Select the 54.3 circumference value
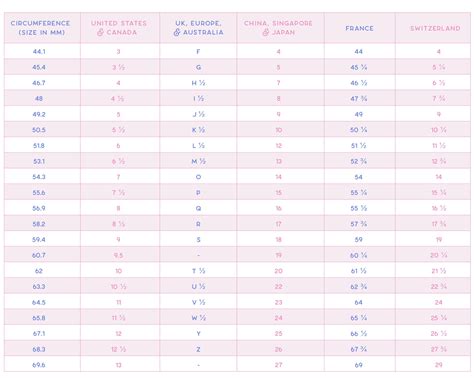Image resolution: width=474 pixels, height=383 pixels. point(39,177)
